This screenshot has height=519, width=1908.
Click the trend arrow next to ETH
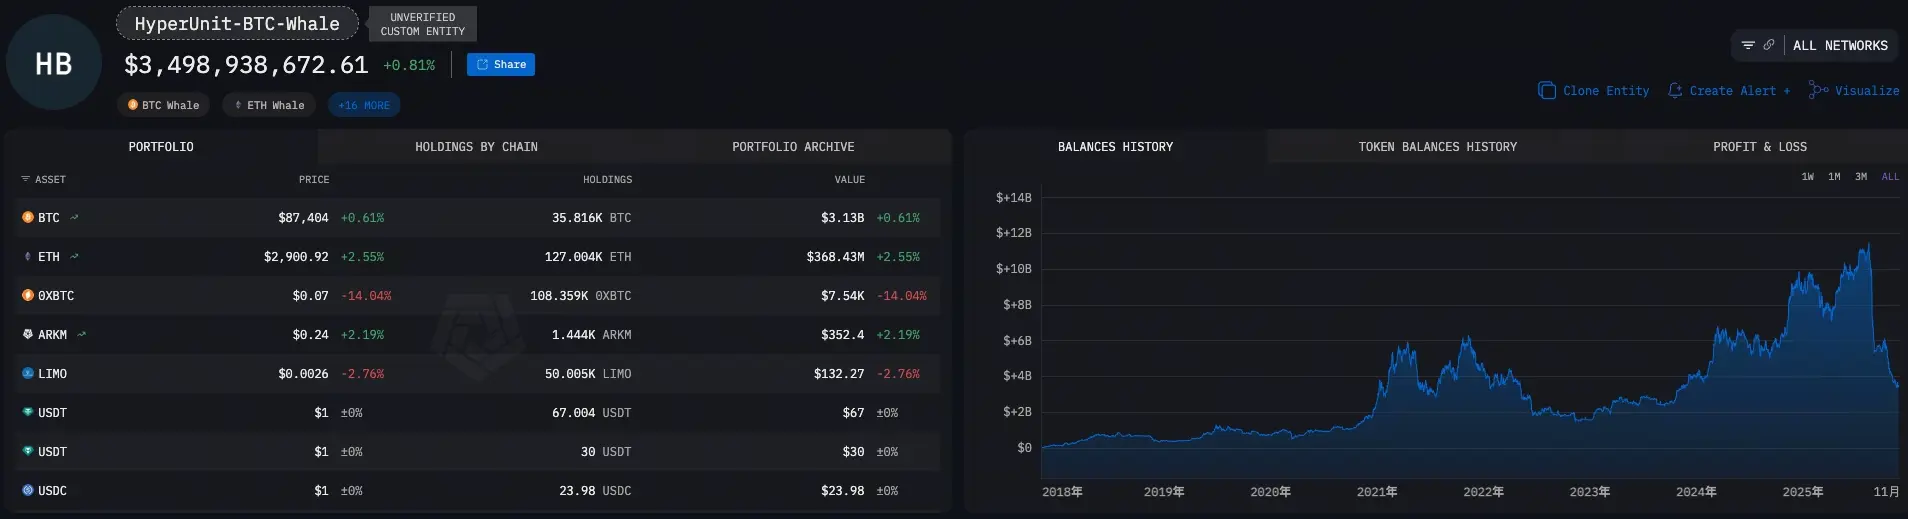tap(74, 256)
